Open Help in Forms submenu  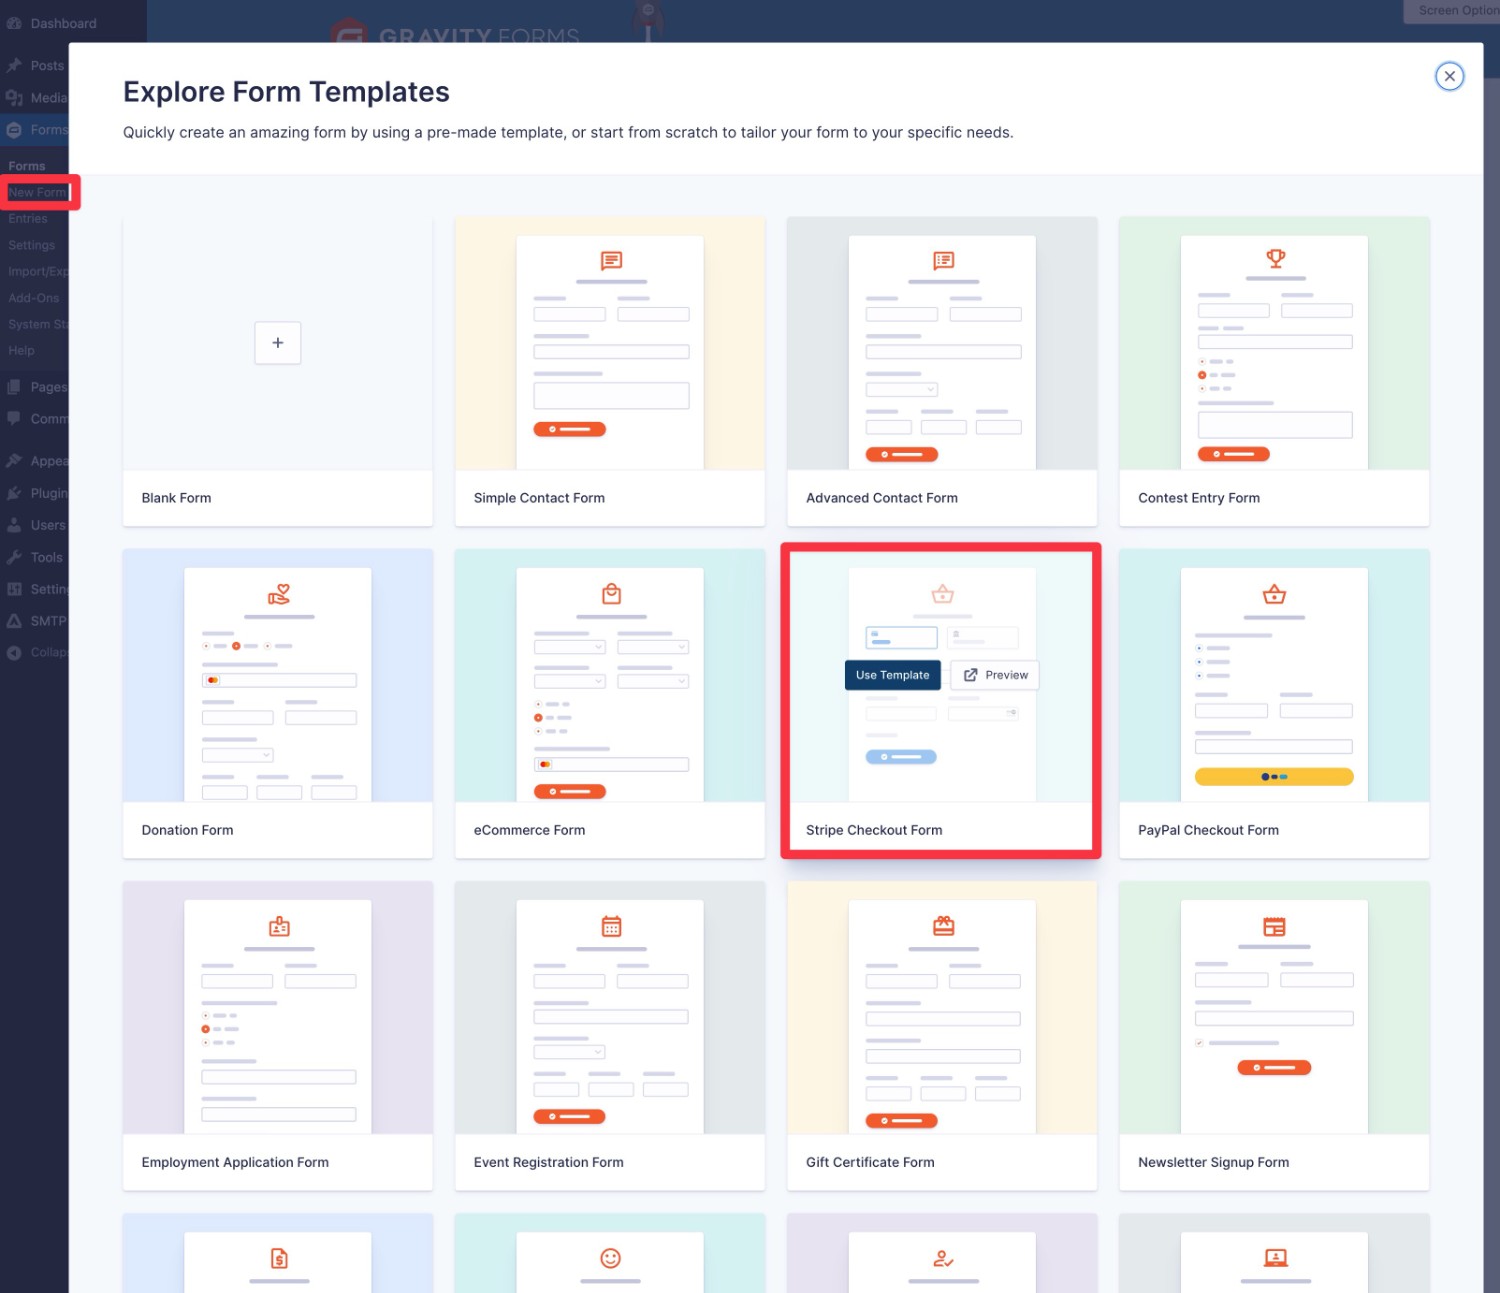tap(21, 350)
